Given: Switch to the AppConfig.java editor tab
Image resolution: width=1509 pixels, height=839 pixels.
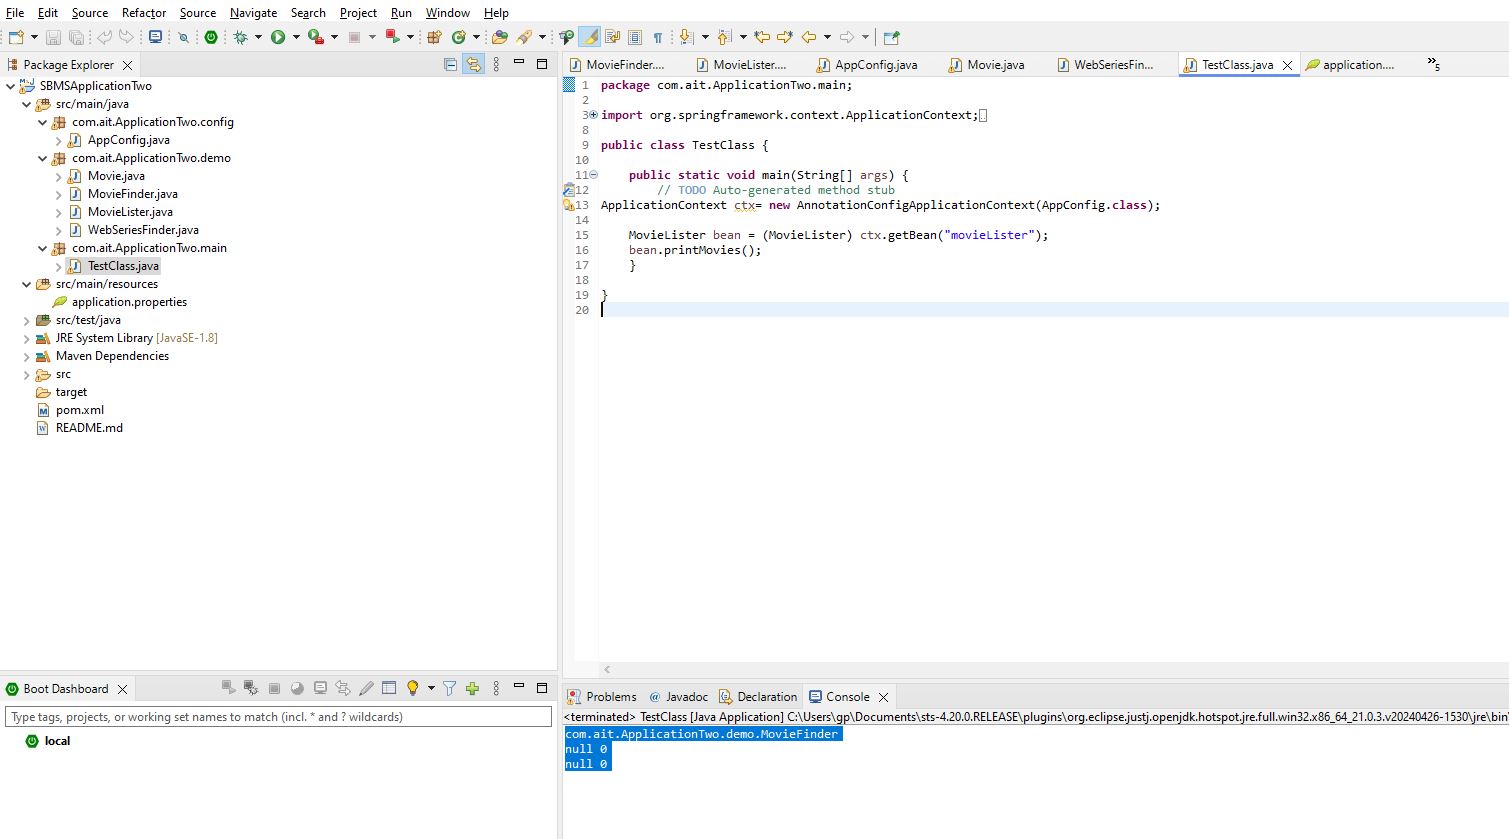Looking at the screenshot, I should pos(875,64).
